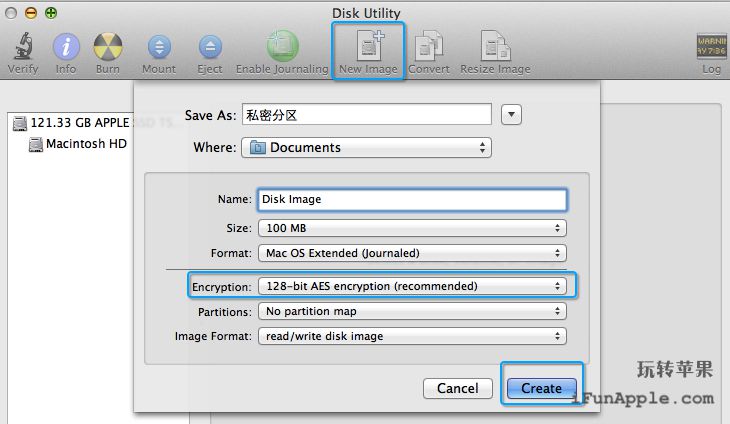Screen dimensions: 730x424
Task: Open the Info toolbar icon
Action: point(66,47)
